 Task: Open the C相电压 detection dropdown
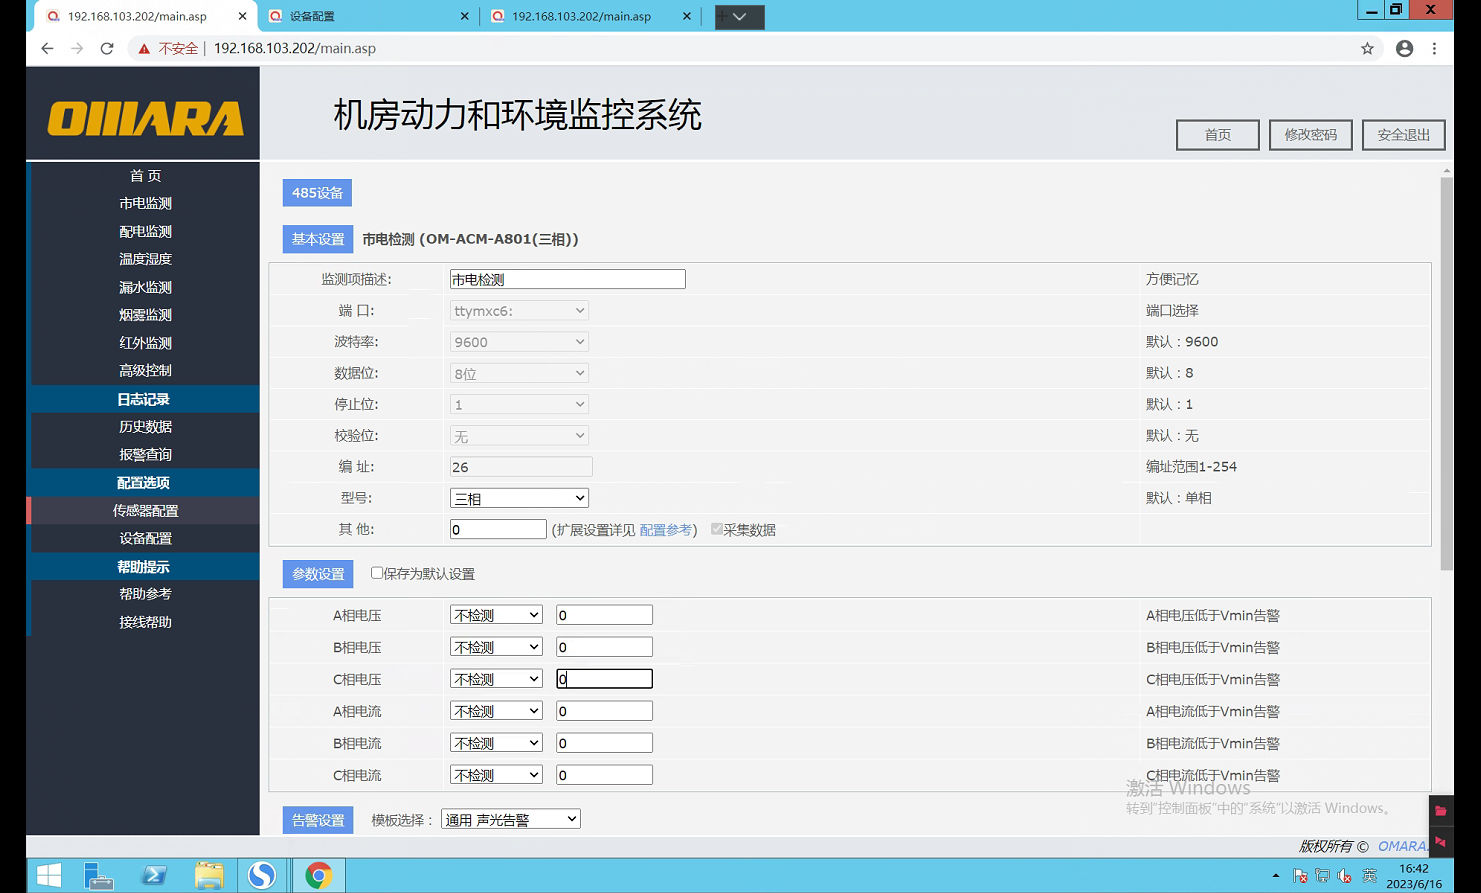tap(496, 679)
